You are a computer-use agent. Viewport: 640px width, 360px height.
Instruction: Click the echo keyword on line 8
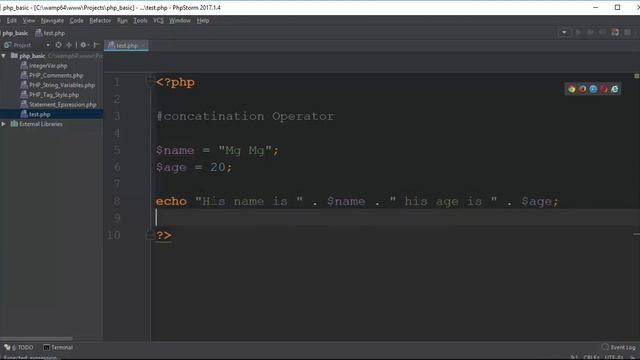point(171,201)
